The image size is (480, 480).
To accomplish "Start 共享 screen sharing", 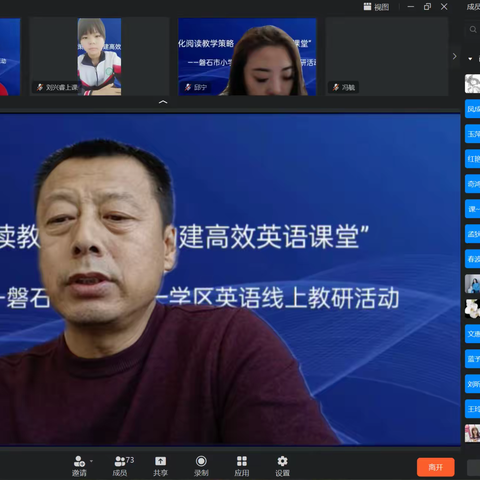I will tap(160, 466).
